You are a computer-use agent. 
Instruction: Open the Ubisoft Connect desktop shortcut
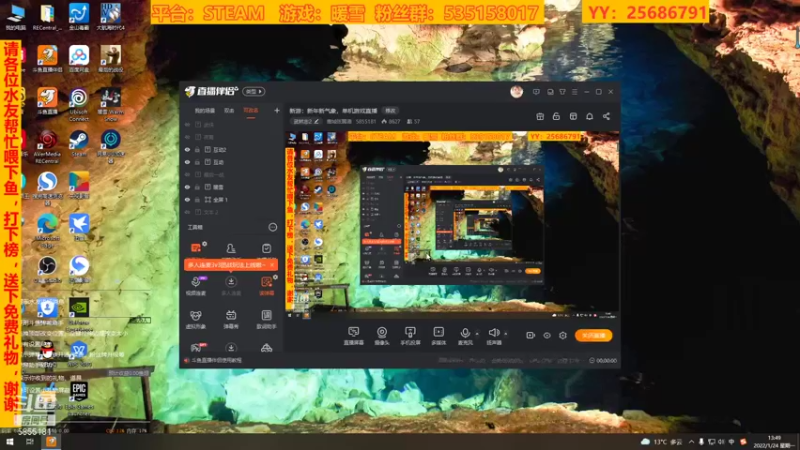click(x=79, y=104)
